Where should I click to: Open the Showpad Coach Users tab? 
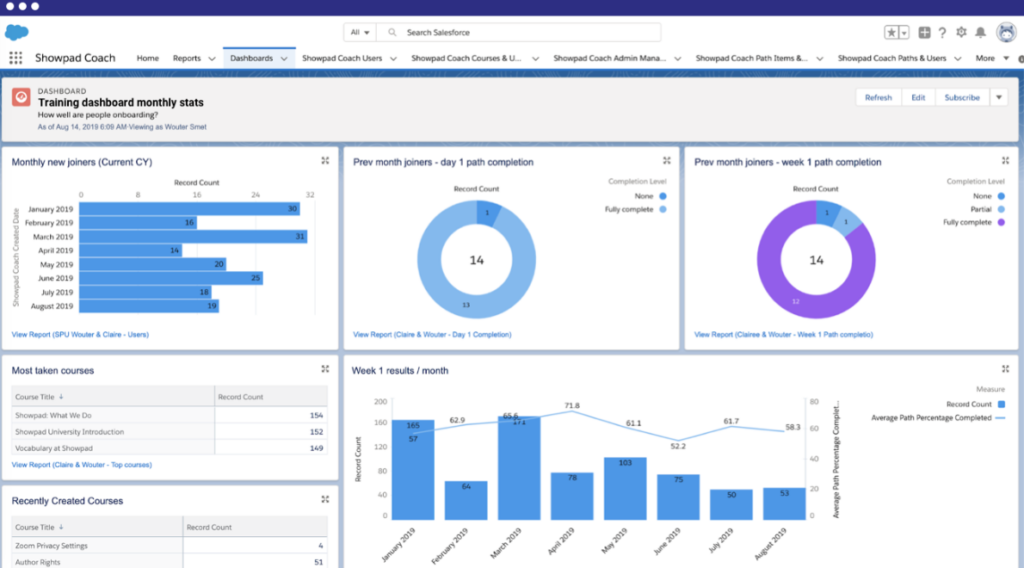pos(342,58)
